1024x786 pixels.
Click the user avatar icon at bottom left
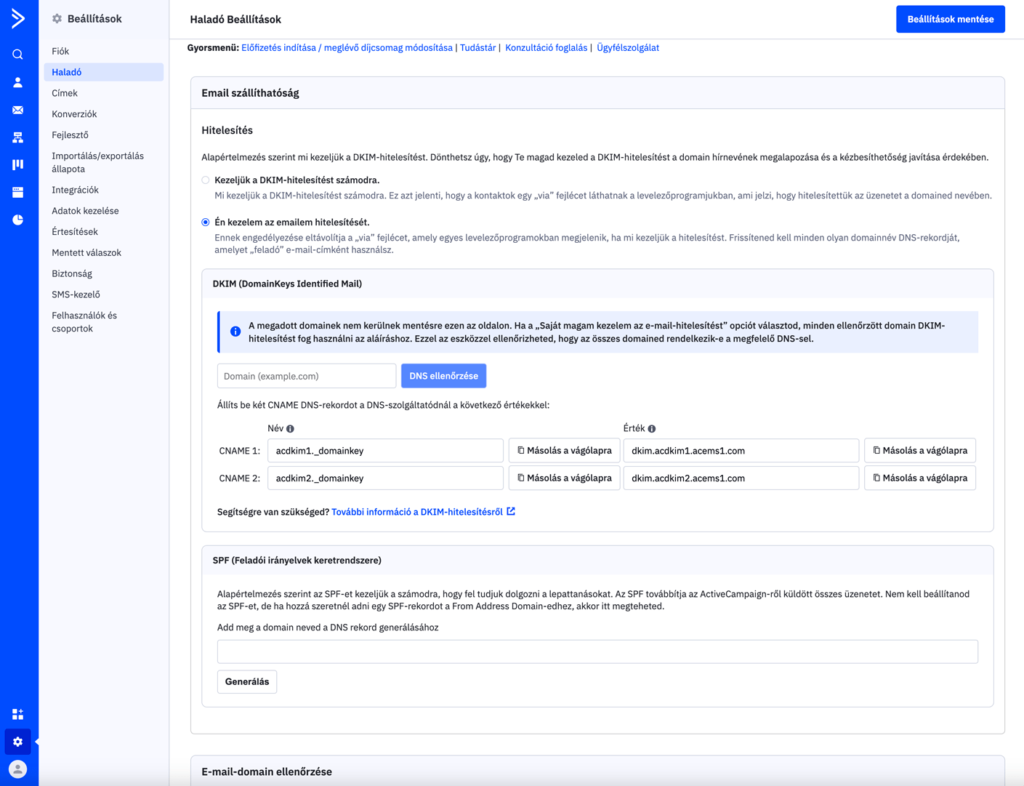coord(17,768)
